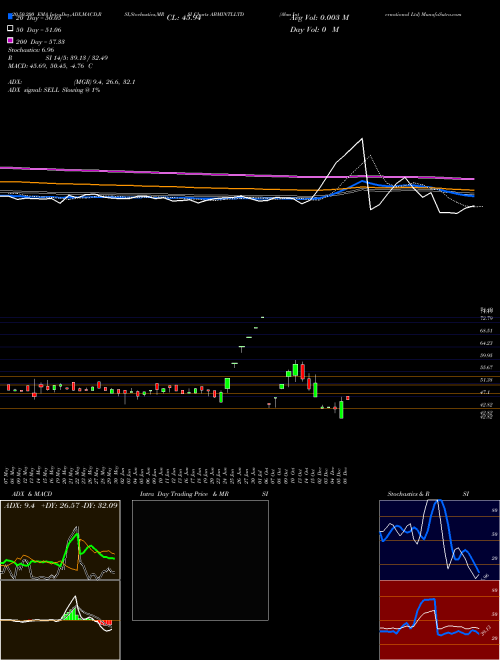Open the MACD histogram chart panel
500x660 pixels.
point(60,620)
